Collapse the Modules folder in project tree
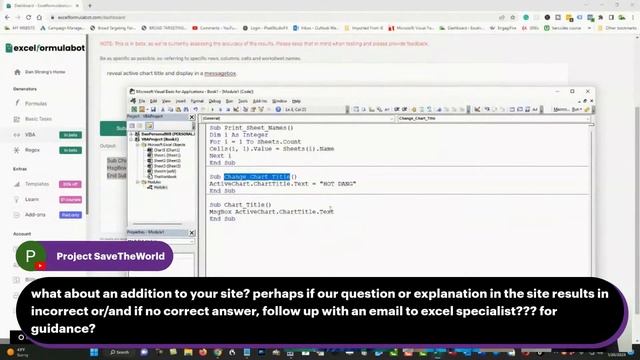 pos(138,182)
